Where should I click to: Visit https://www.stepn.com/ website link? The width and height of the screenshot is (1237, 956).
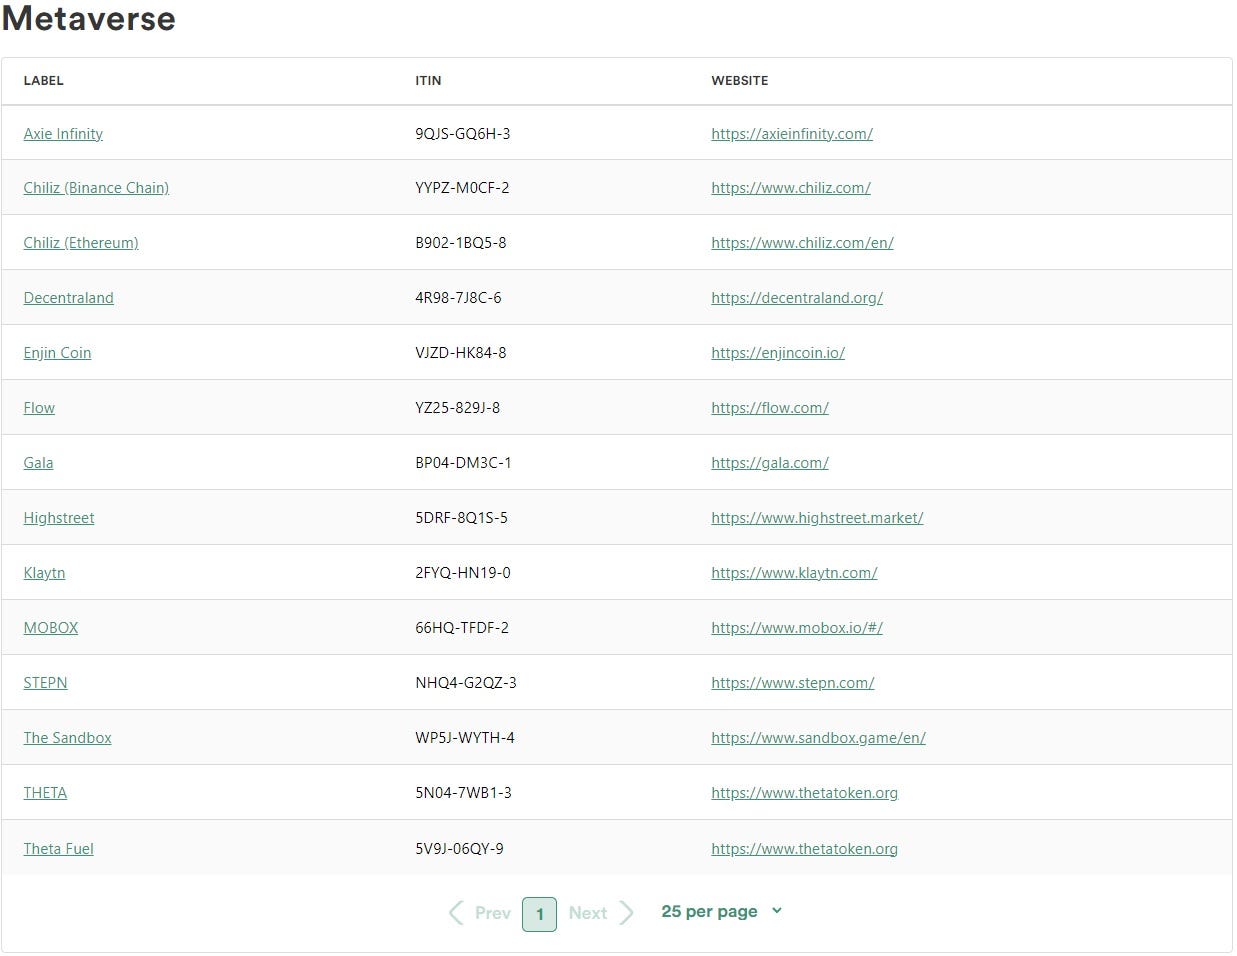pos(793,683)
